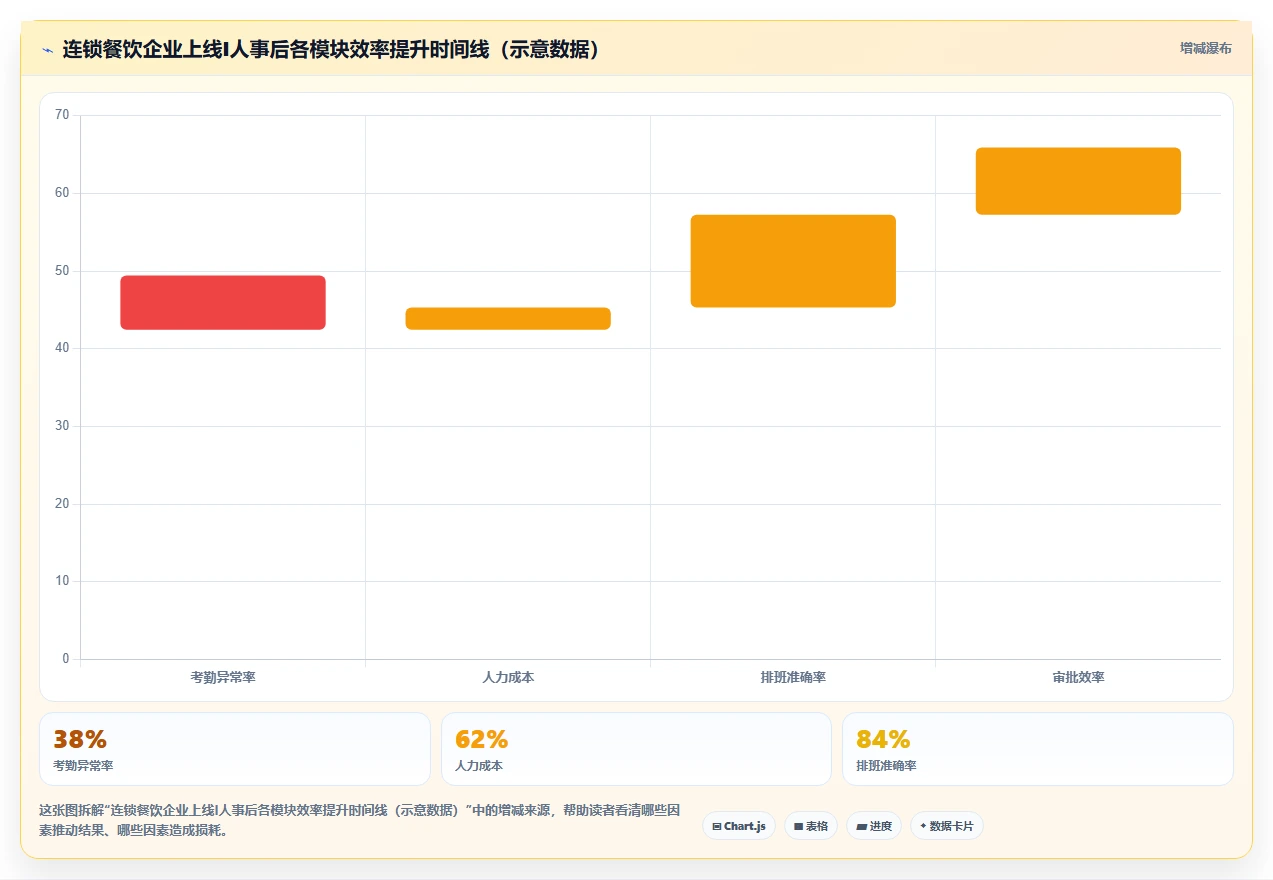The width and height of the screenshot is (1273, 880).
Task: Click the y-axis value 60
Action: point(62,193)
